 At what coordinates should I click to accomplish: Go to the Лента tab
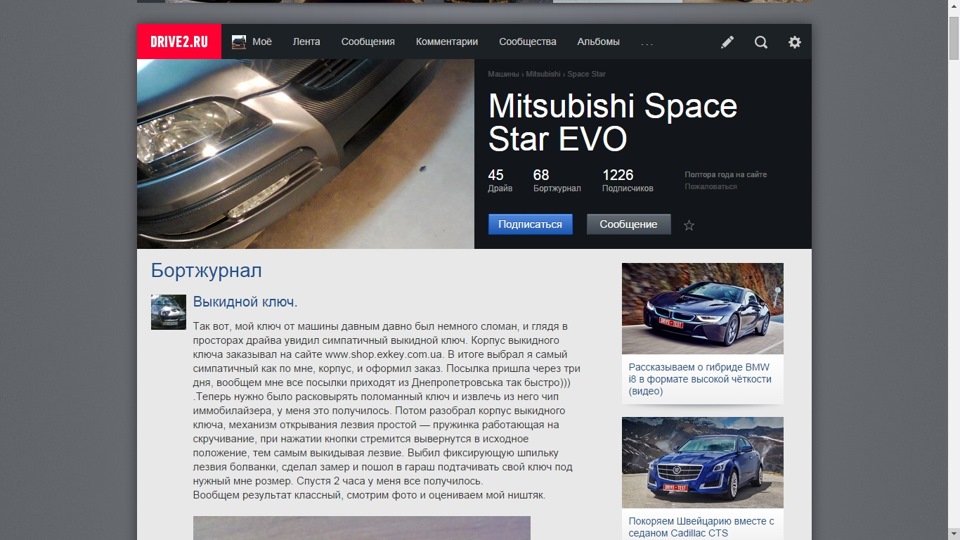coord(306,42)
